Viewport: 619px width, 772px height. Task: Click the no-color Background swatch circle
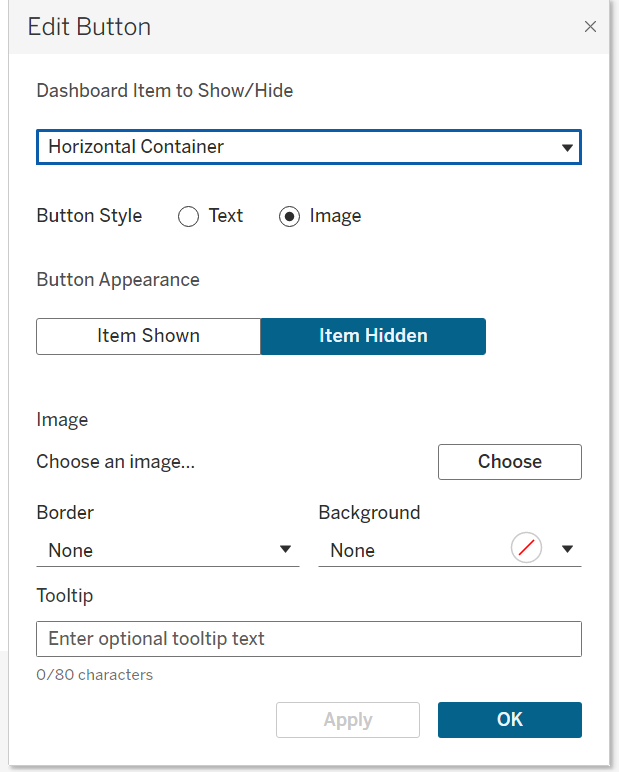click(526, 547)
